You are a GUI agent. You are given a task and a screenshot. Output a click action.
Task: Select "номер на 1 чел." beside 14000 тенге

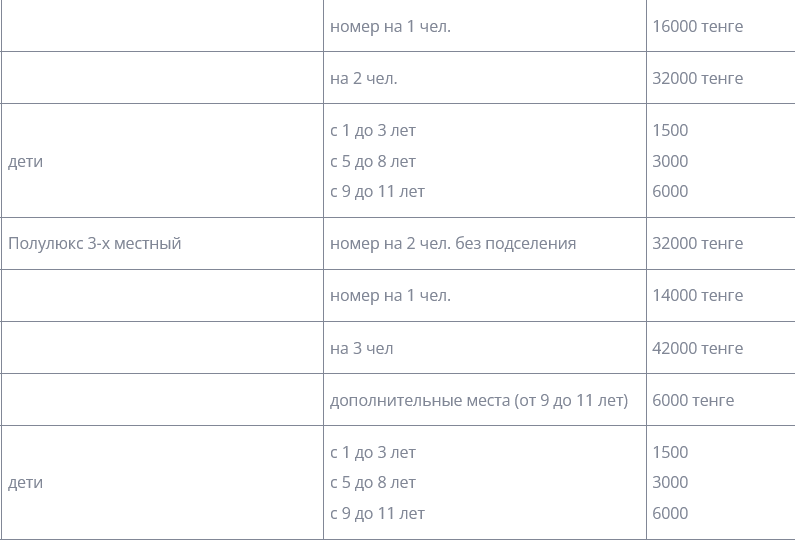390,295
